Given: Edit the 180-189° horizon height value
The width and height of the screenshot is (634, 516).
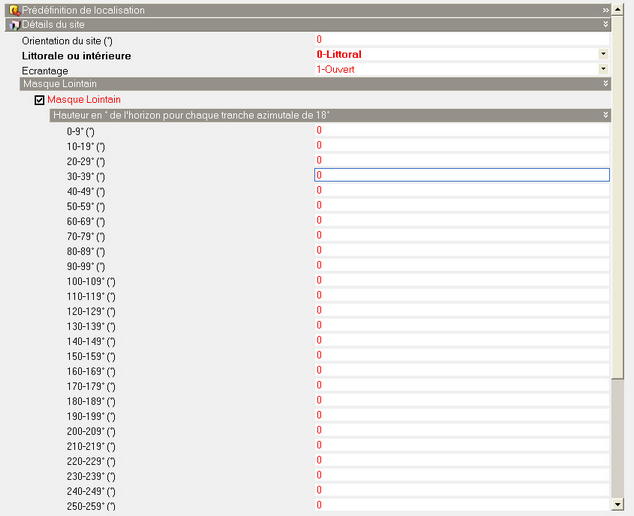Looking at the screenshot, I should point(460,400).
